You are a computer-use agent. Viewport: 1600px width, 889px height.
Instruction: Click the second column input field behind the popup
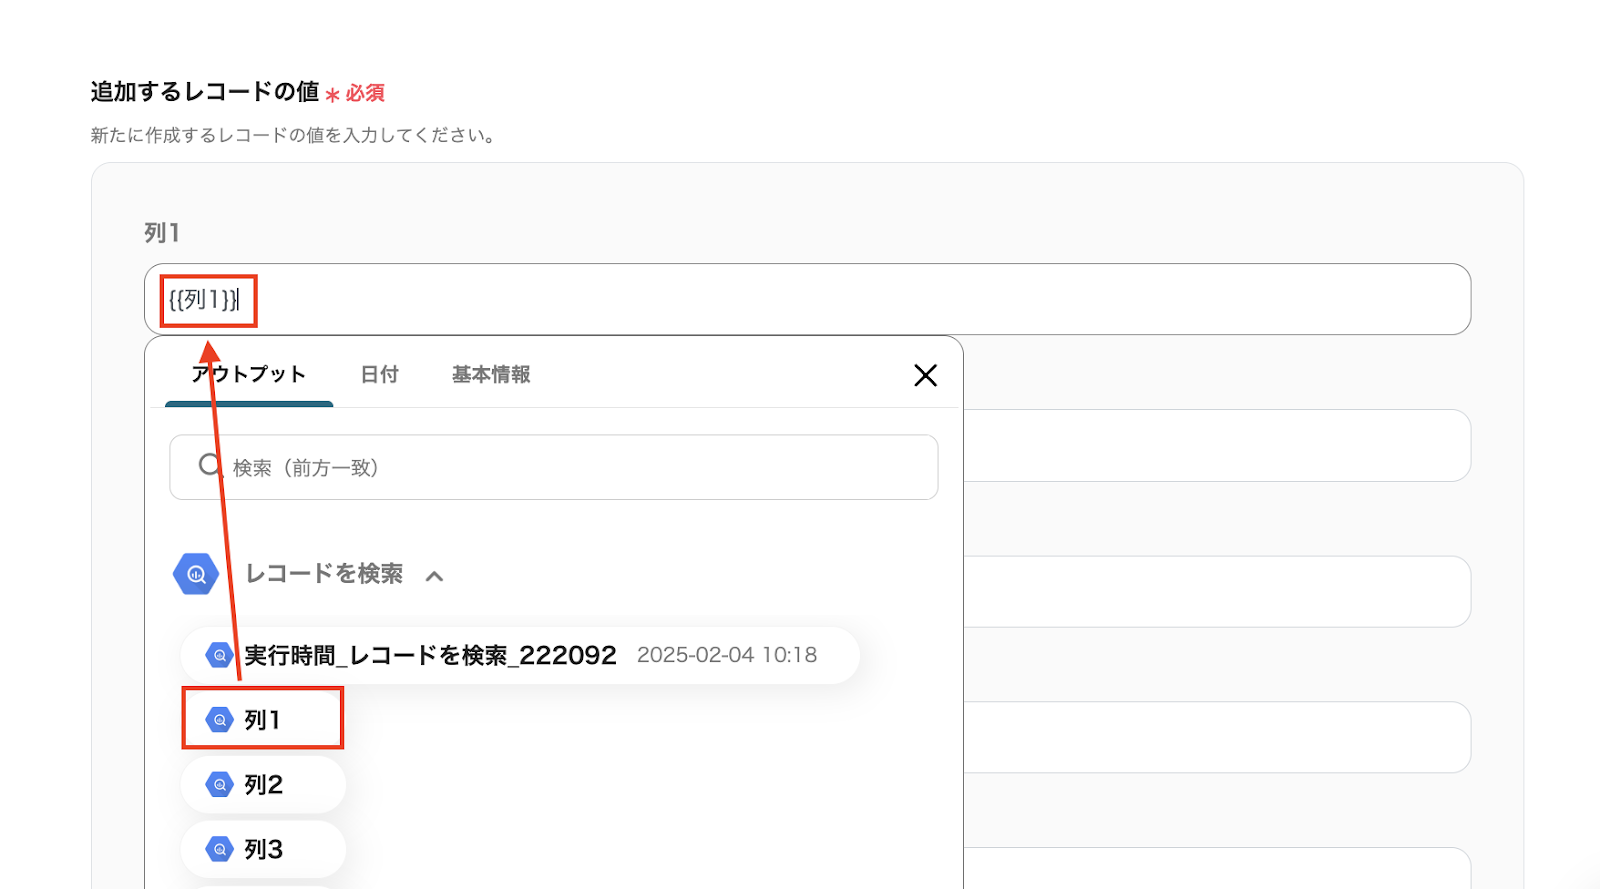[x=1215, y=446]
